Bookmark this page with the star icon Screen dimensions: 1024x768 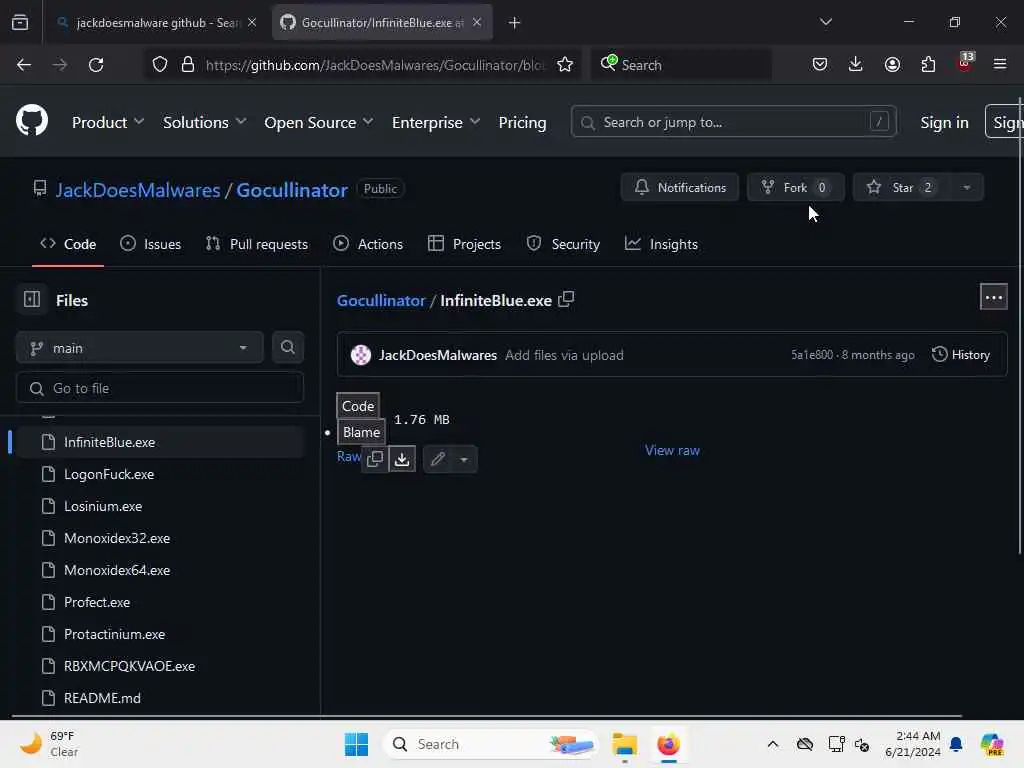565,65
